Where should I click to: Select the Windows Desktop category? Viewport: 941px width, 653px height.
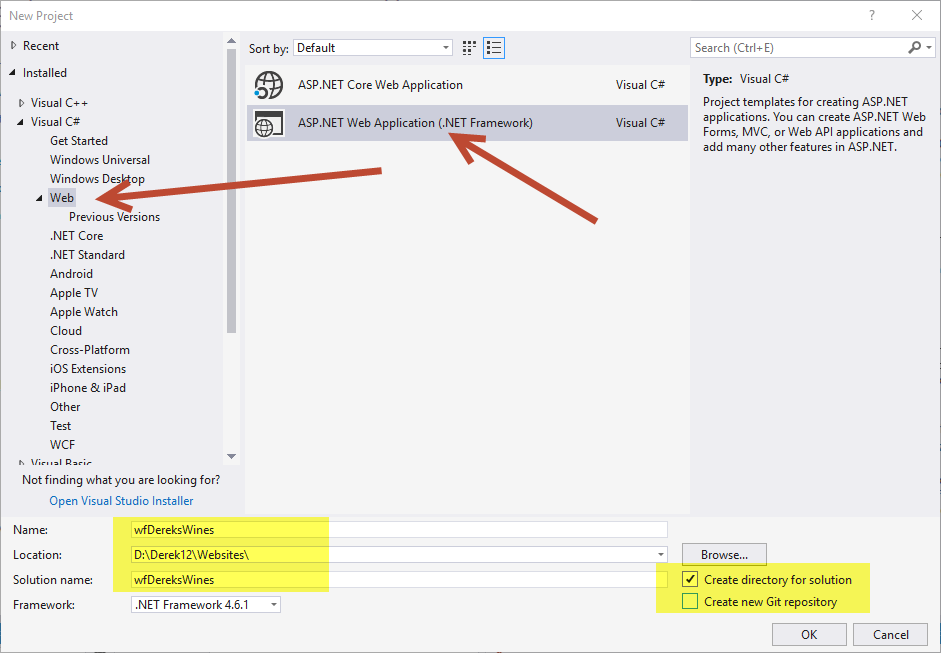click(97, 179)
